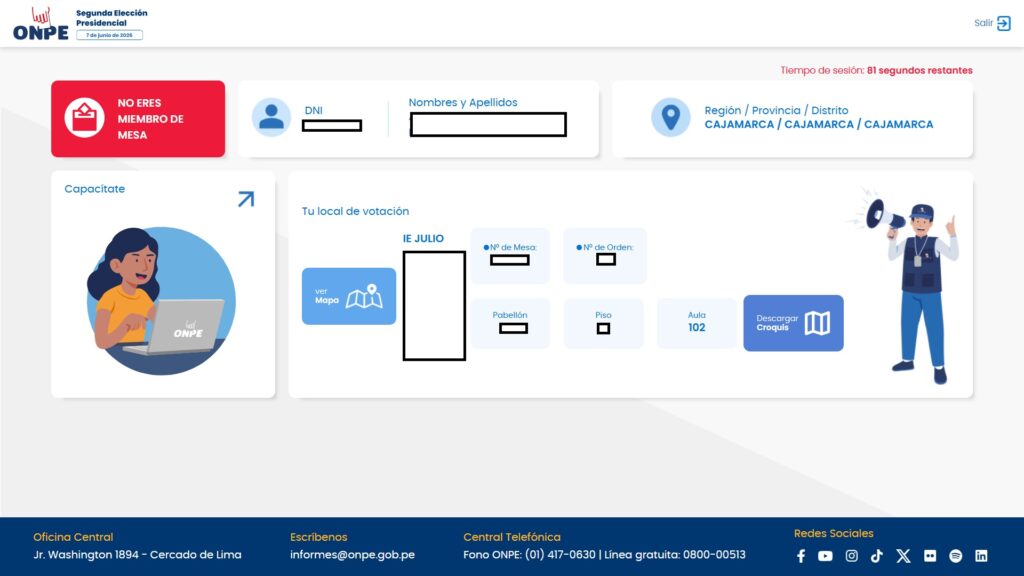Image resolution: width=1024 pixels, height=576 pixels.
Task: Click the 'Redes Sociales' footer heading
Action: (833, 534)
